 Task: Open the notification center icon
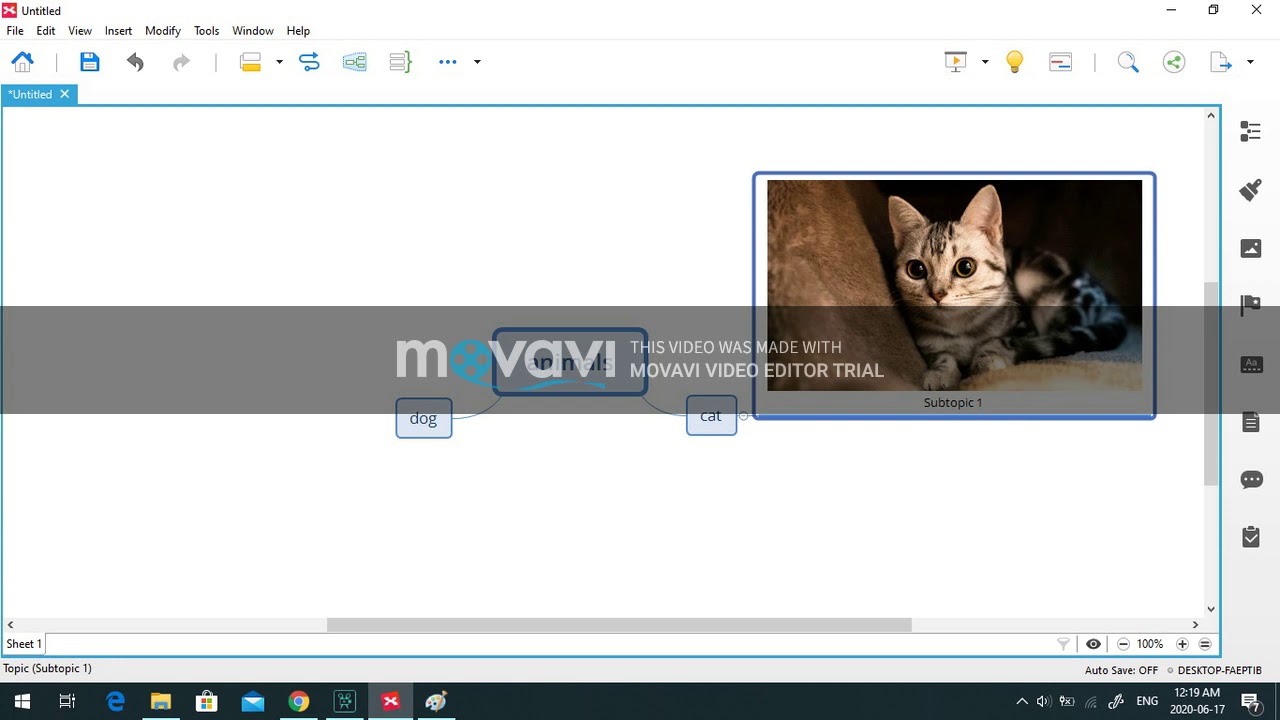(x=1250, y=701)
